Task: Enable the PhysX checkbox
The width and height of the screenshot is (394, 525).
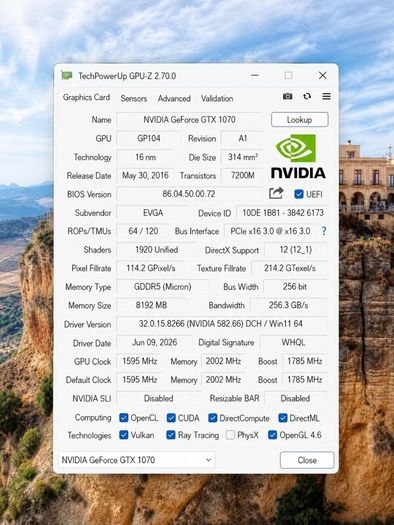Action: [x=230, y=435]
